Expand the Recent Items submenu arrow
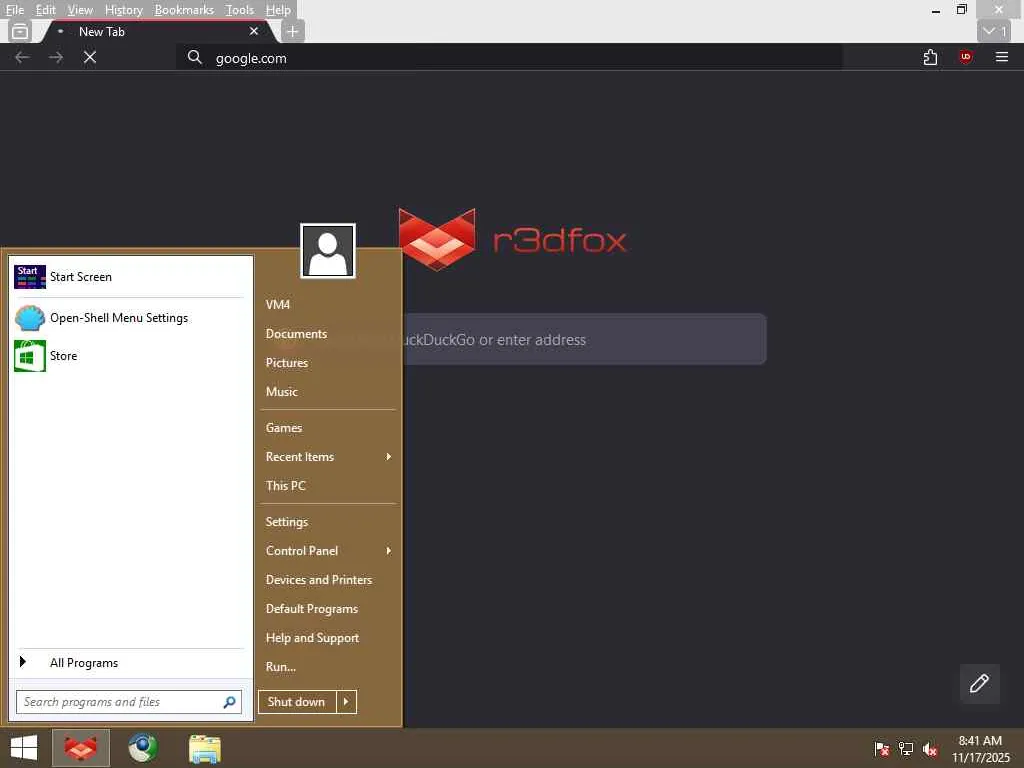 (x=388, y=456)
